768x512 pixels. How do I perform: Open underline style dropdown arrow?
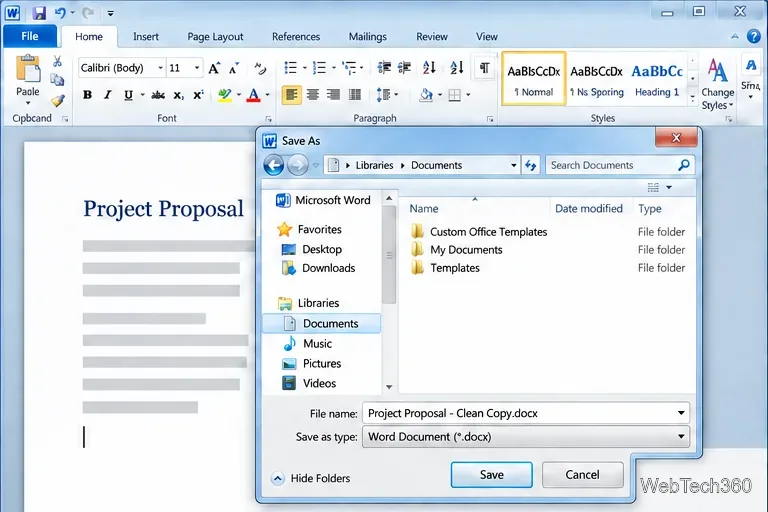pyautogui.click(x=143, y=95)
